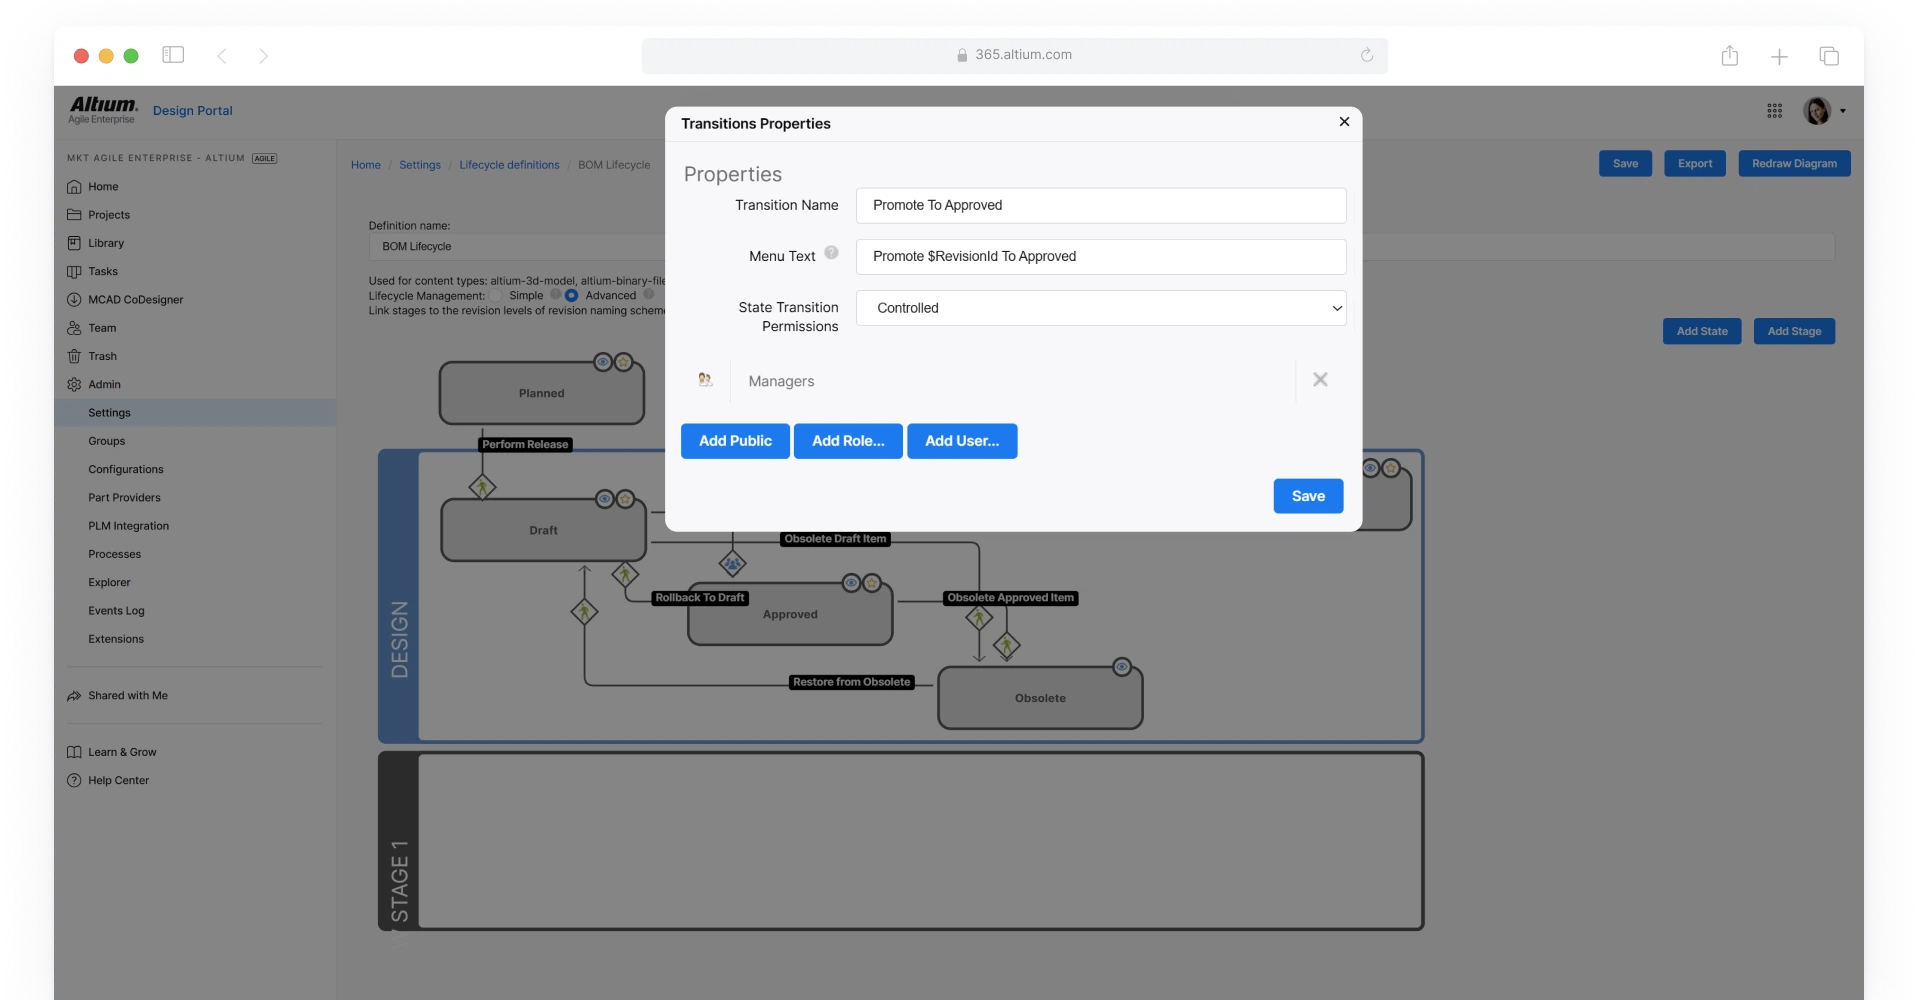1920x1000 pixels.
Task: Click the Team sidebar icon
Action: (x=74, y=328)
